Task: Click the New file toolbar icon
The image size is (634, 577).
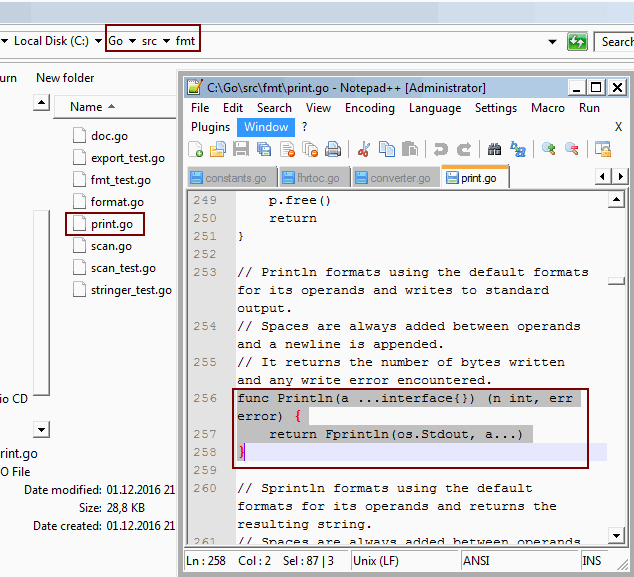Action: [x=196, y=150]
